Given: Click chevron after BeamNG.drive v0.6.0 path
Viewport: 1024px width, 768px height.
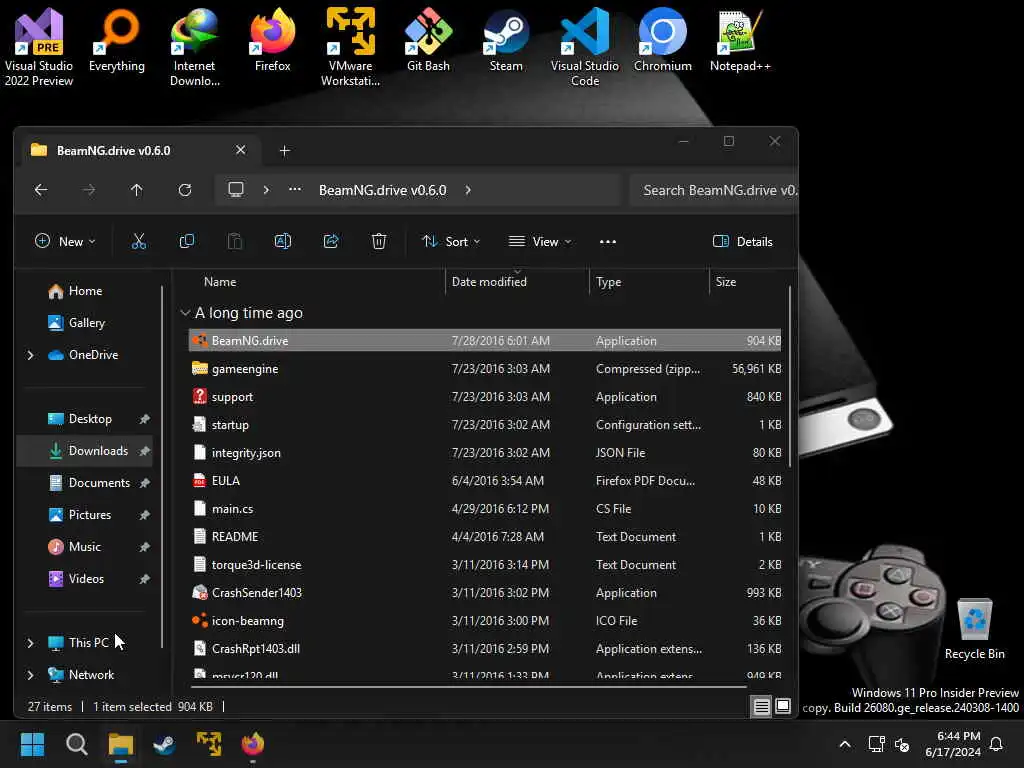Looking at the screenshot, I should click(x=468, y=190).
